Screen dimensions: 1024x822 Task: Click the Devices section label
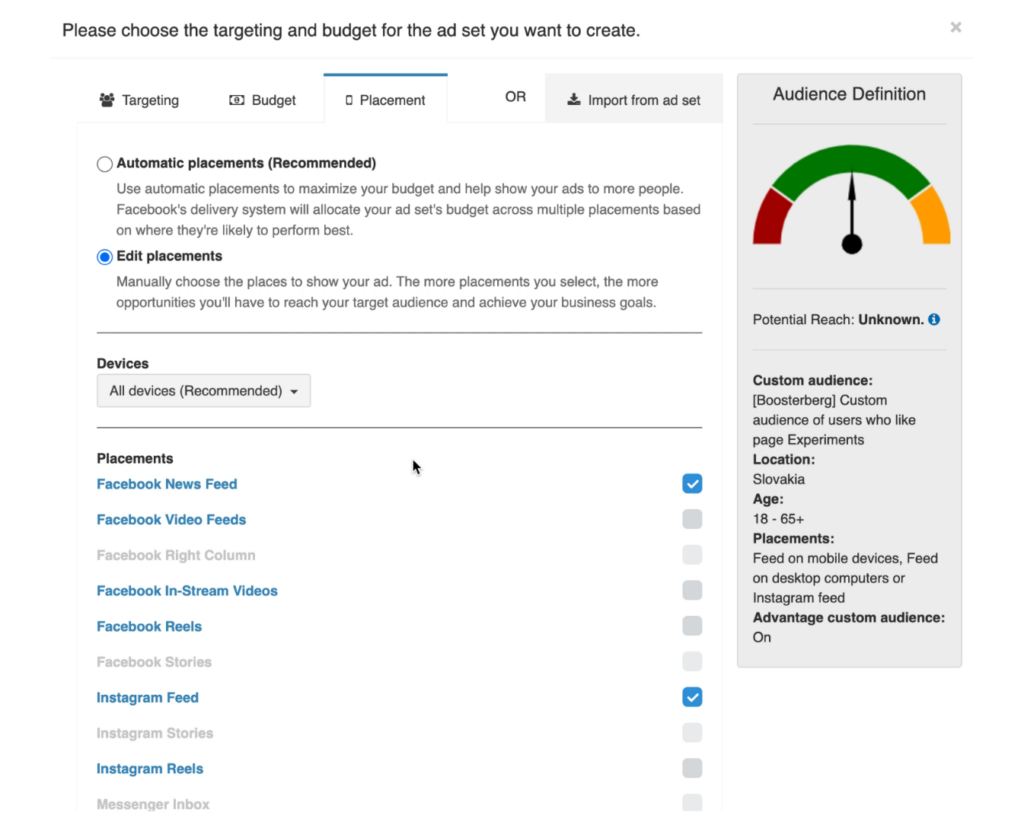coord(123,364)
